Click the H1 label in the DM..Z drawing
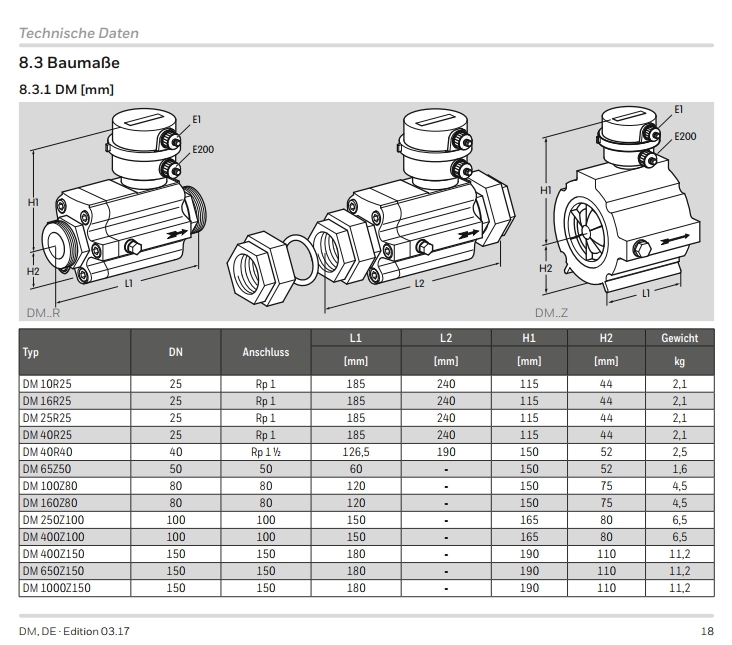 point(546,190)
